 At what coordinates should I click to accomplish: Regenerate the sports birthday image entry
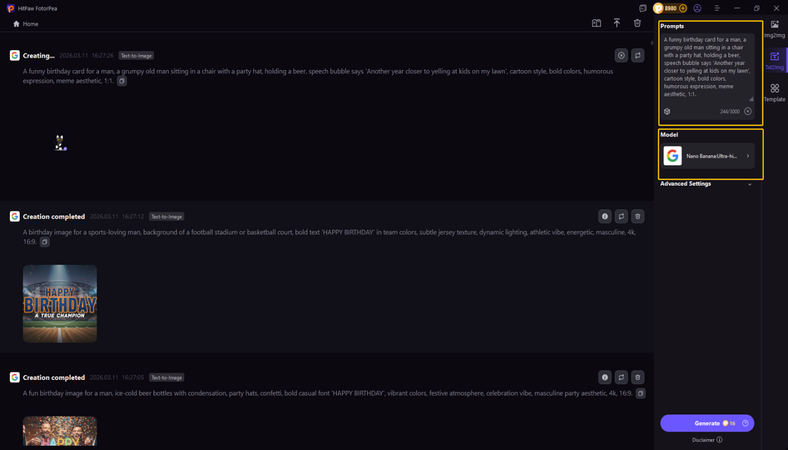click(x=621, y=216)
